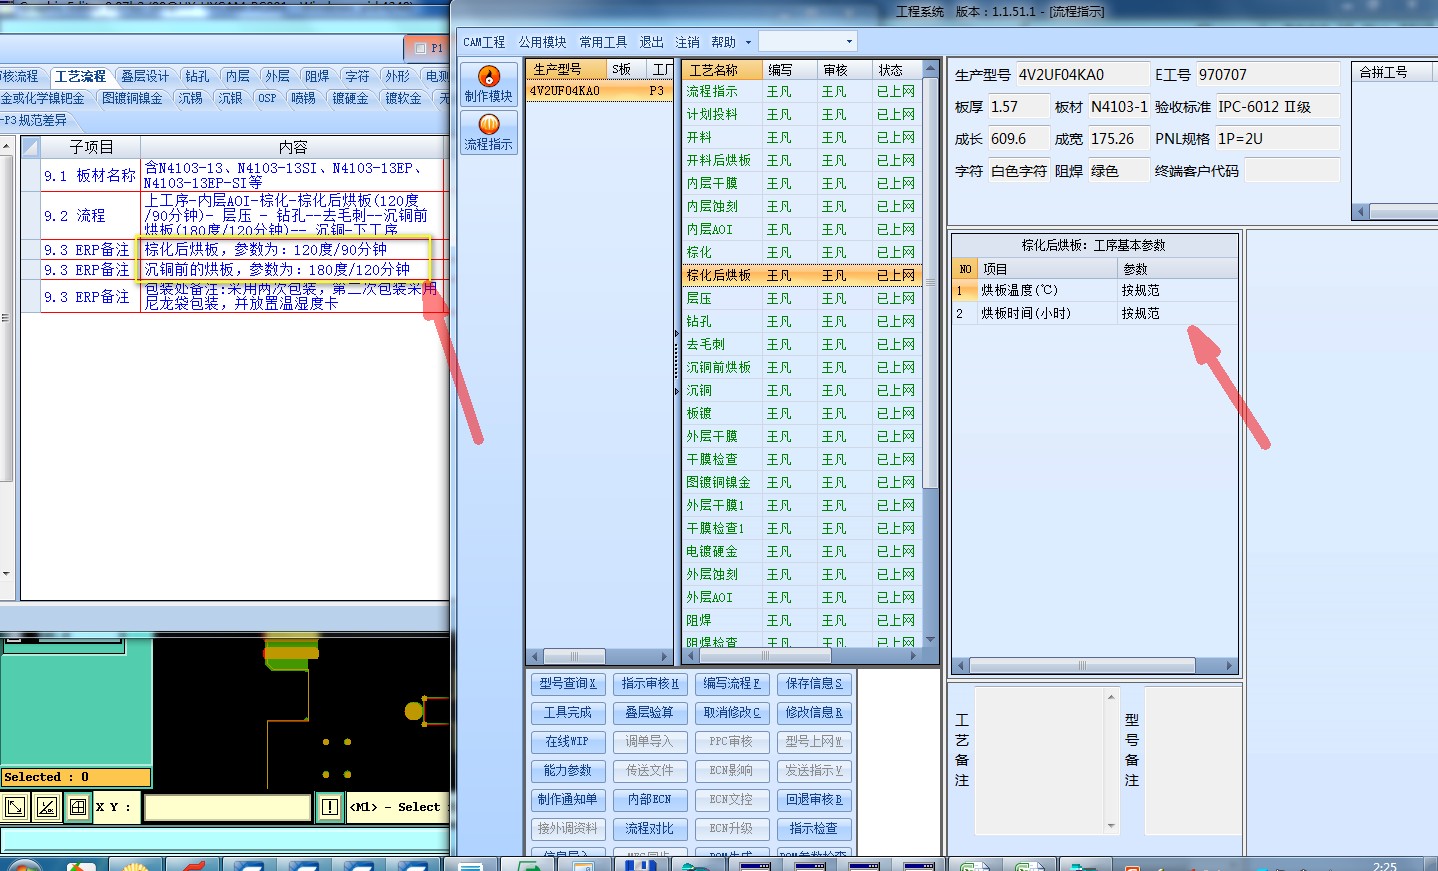Viewport: 1438px width, 871px height.
Task: Click the 生产型号 column header in model list
Action: coord(567,70)
